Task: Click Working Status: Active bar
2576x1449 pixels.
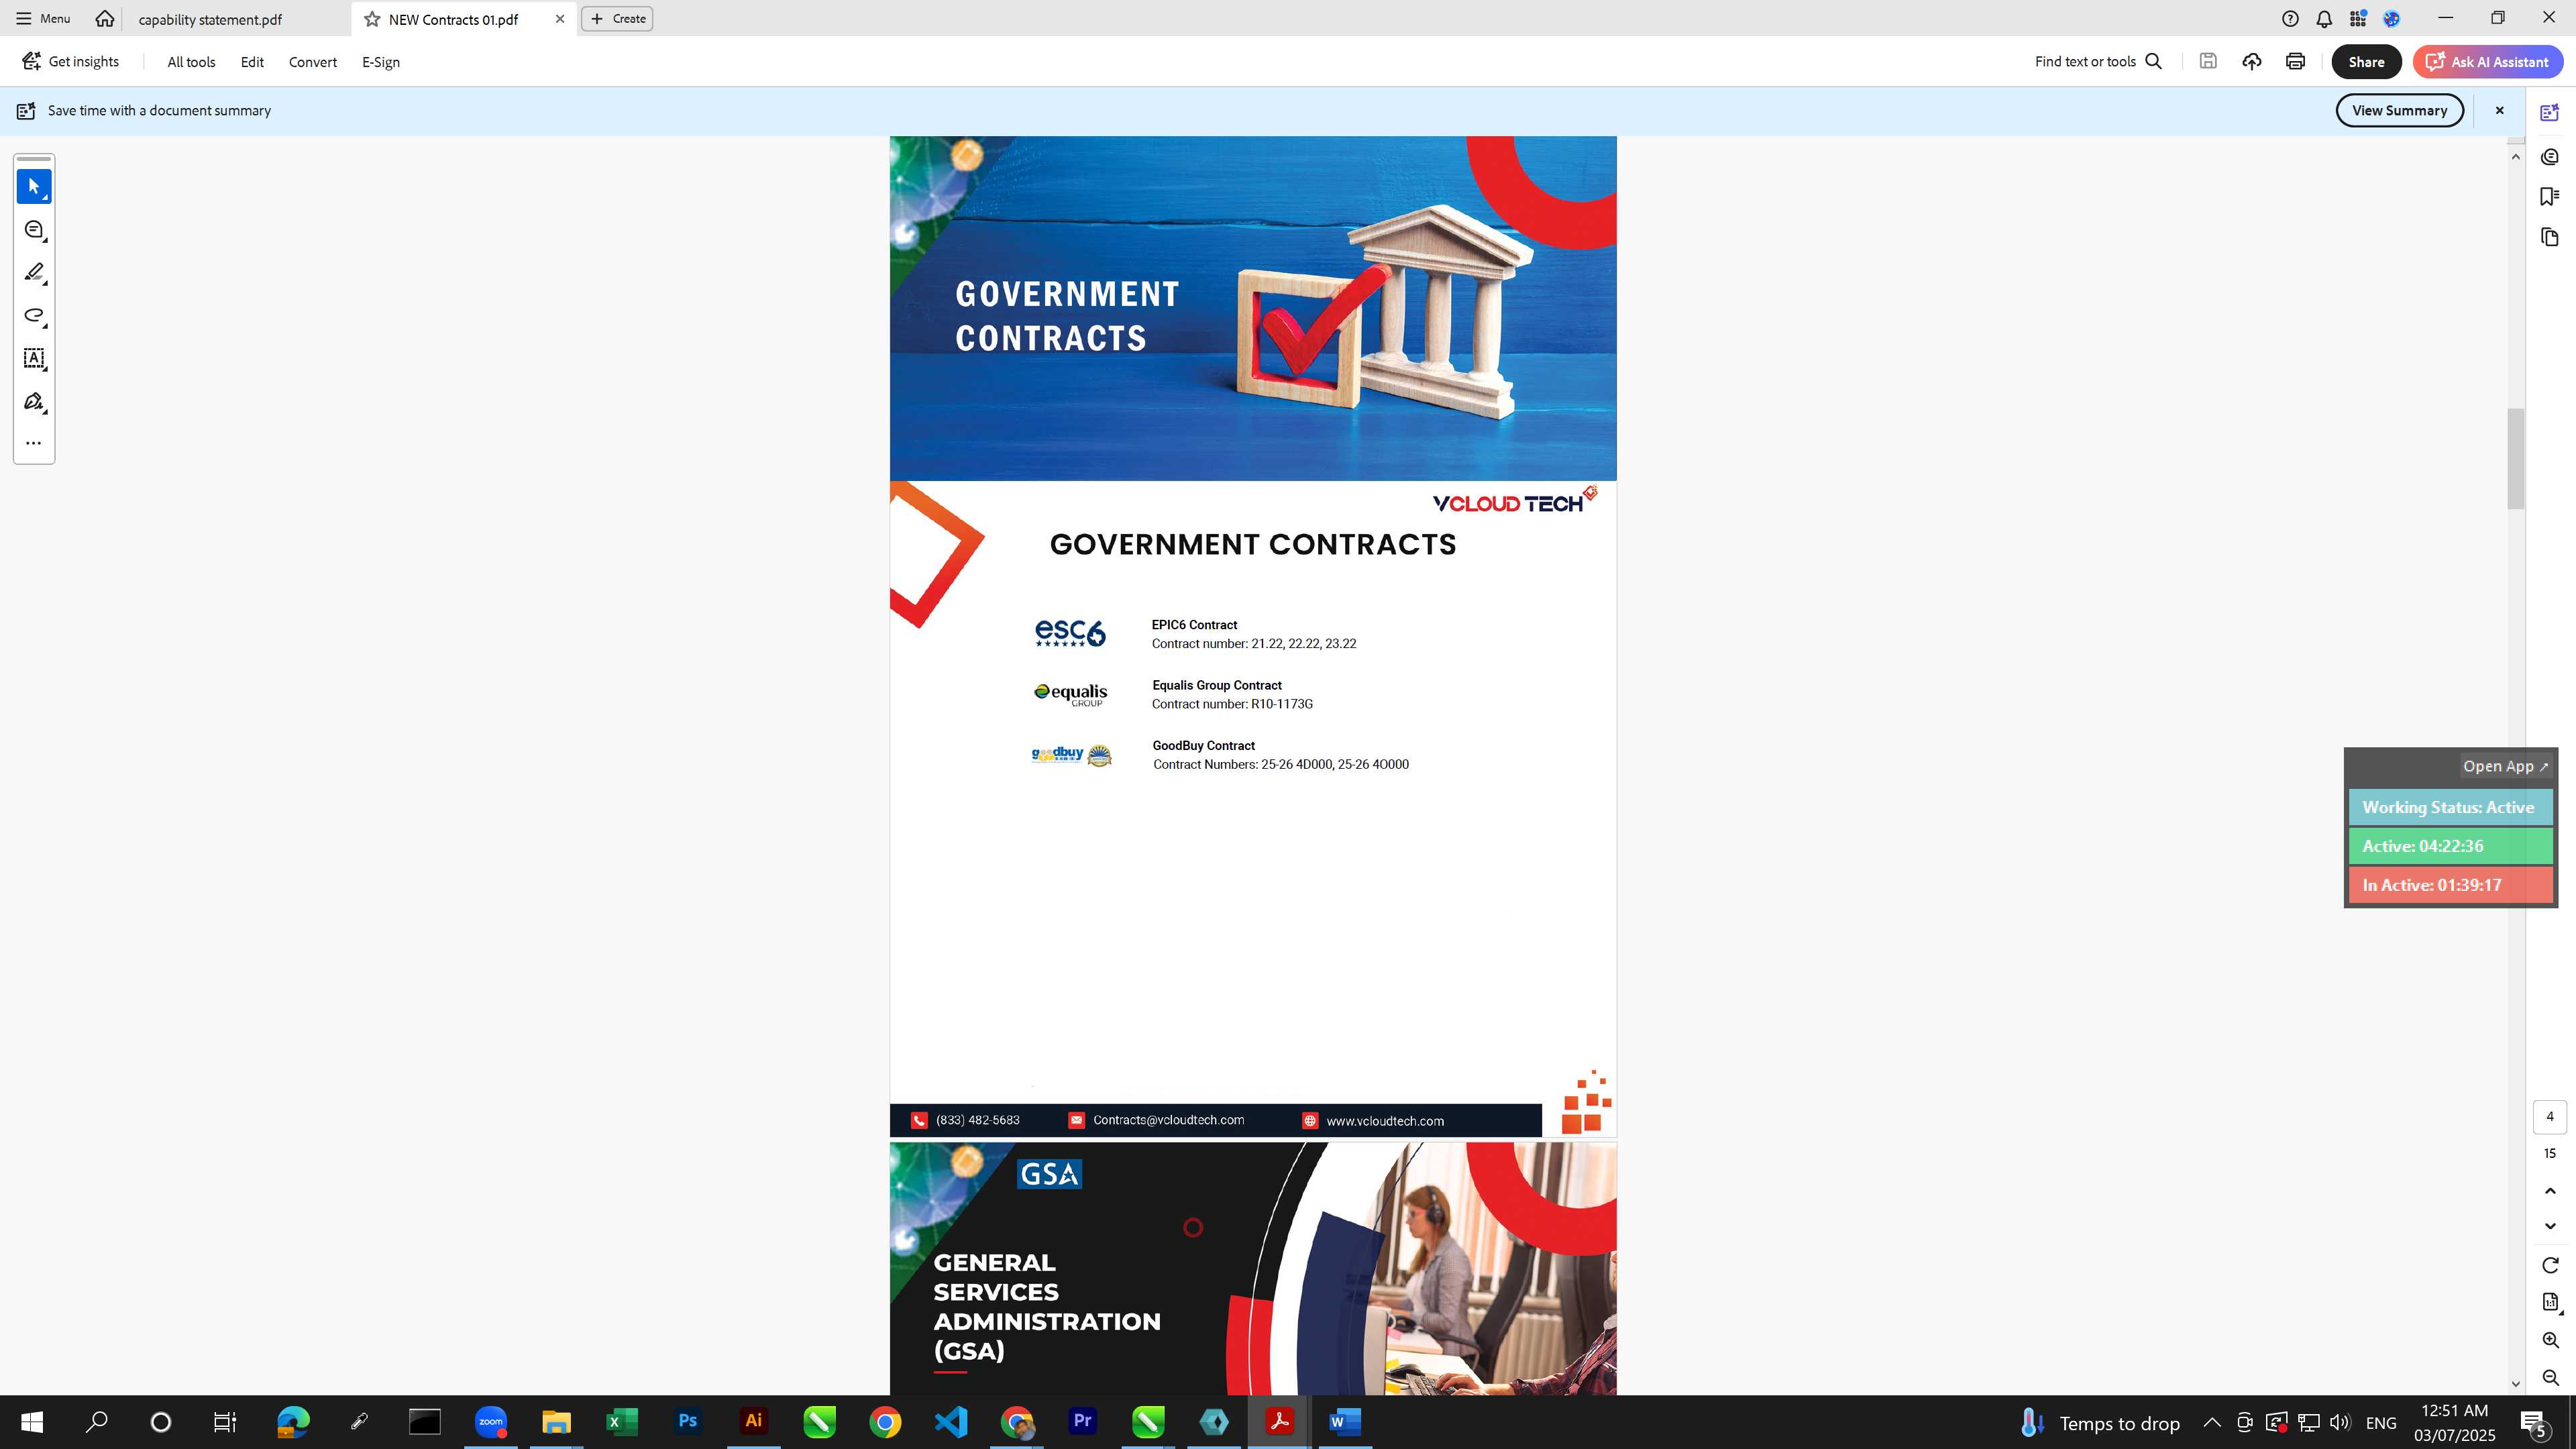Action: click(x=2450, y=807)
